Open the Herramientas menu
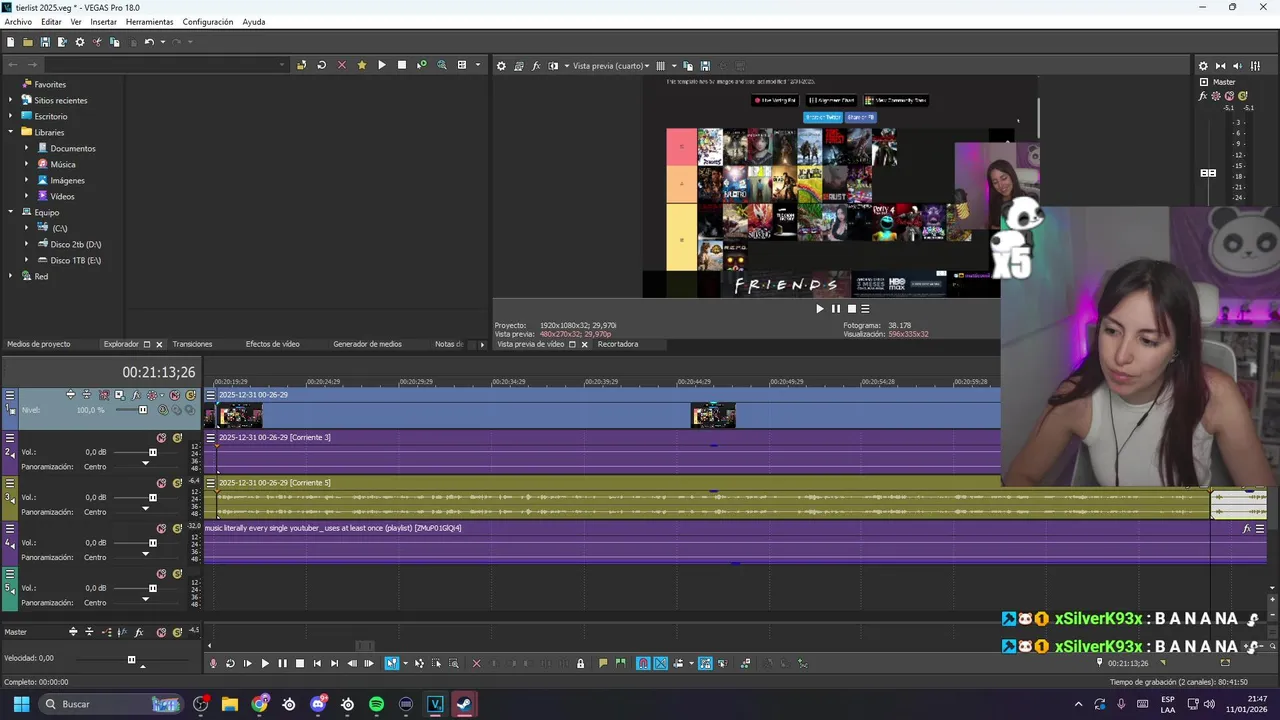Screen dimensions: 1280x720 [149, 22]
